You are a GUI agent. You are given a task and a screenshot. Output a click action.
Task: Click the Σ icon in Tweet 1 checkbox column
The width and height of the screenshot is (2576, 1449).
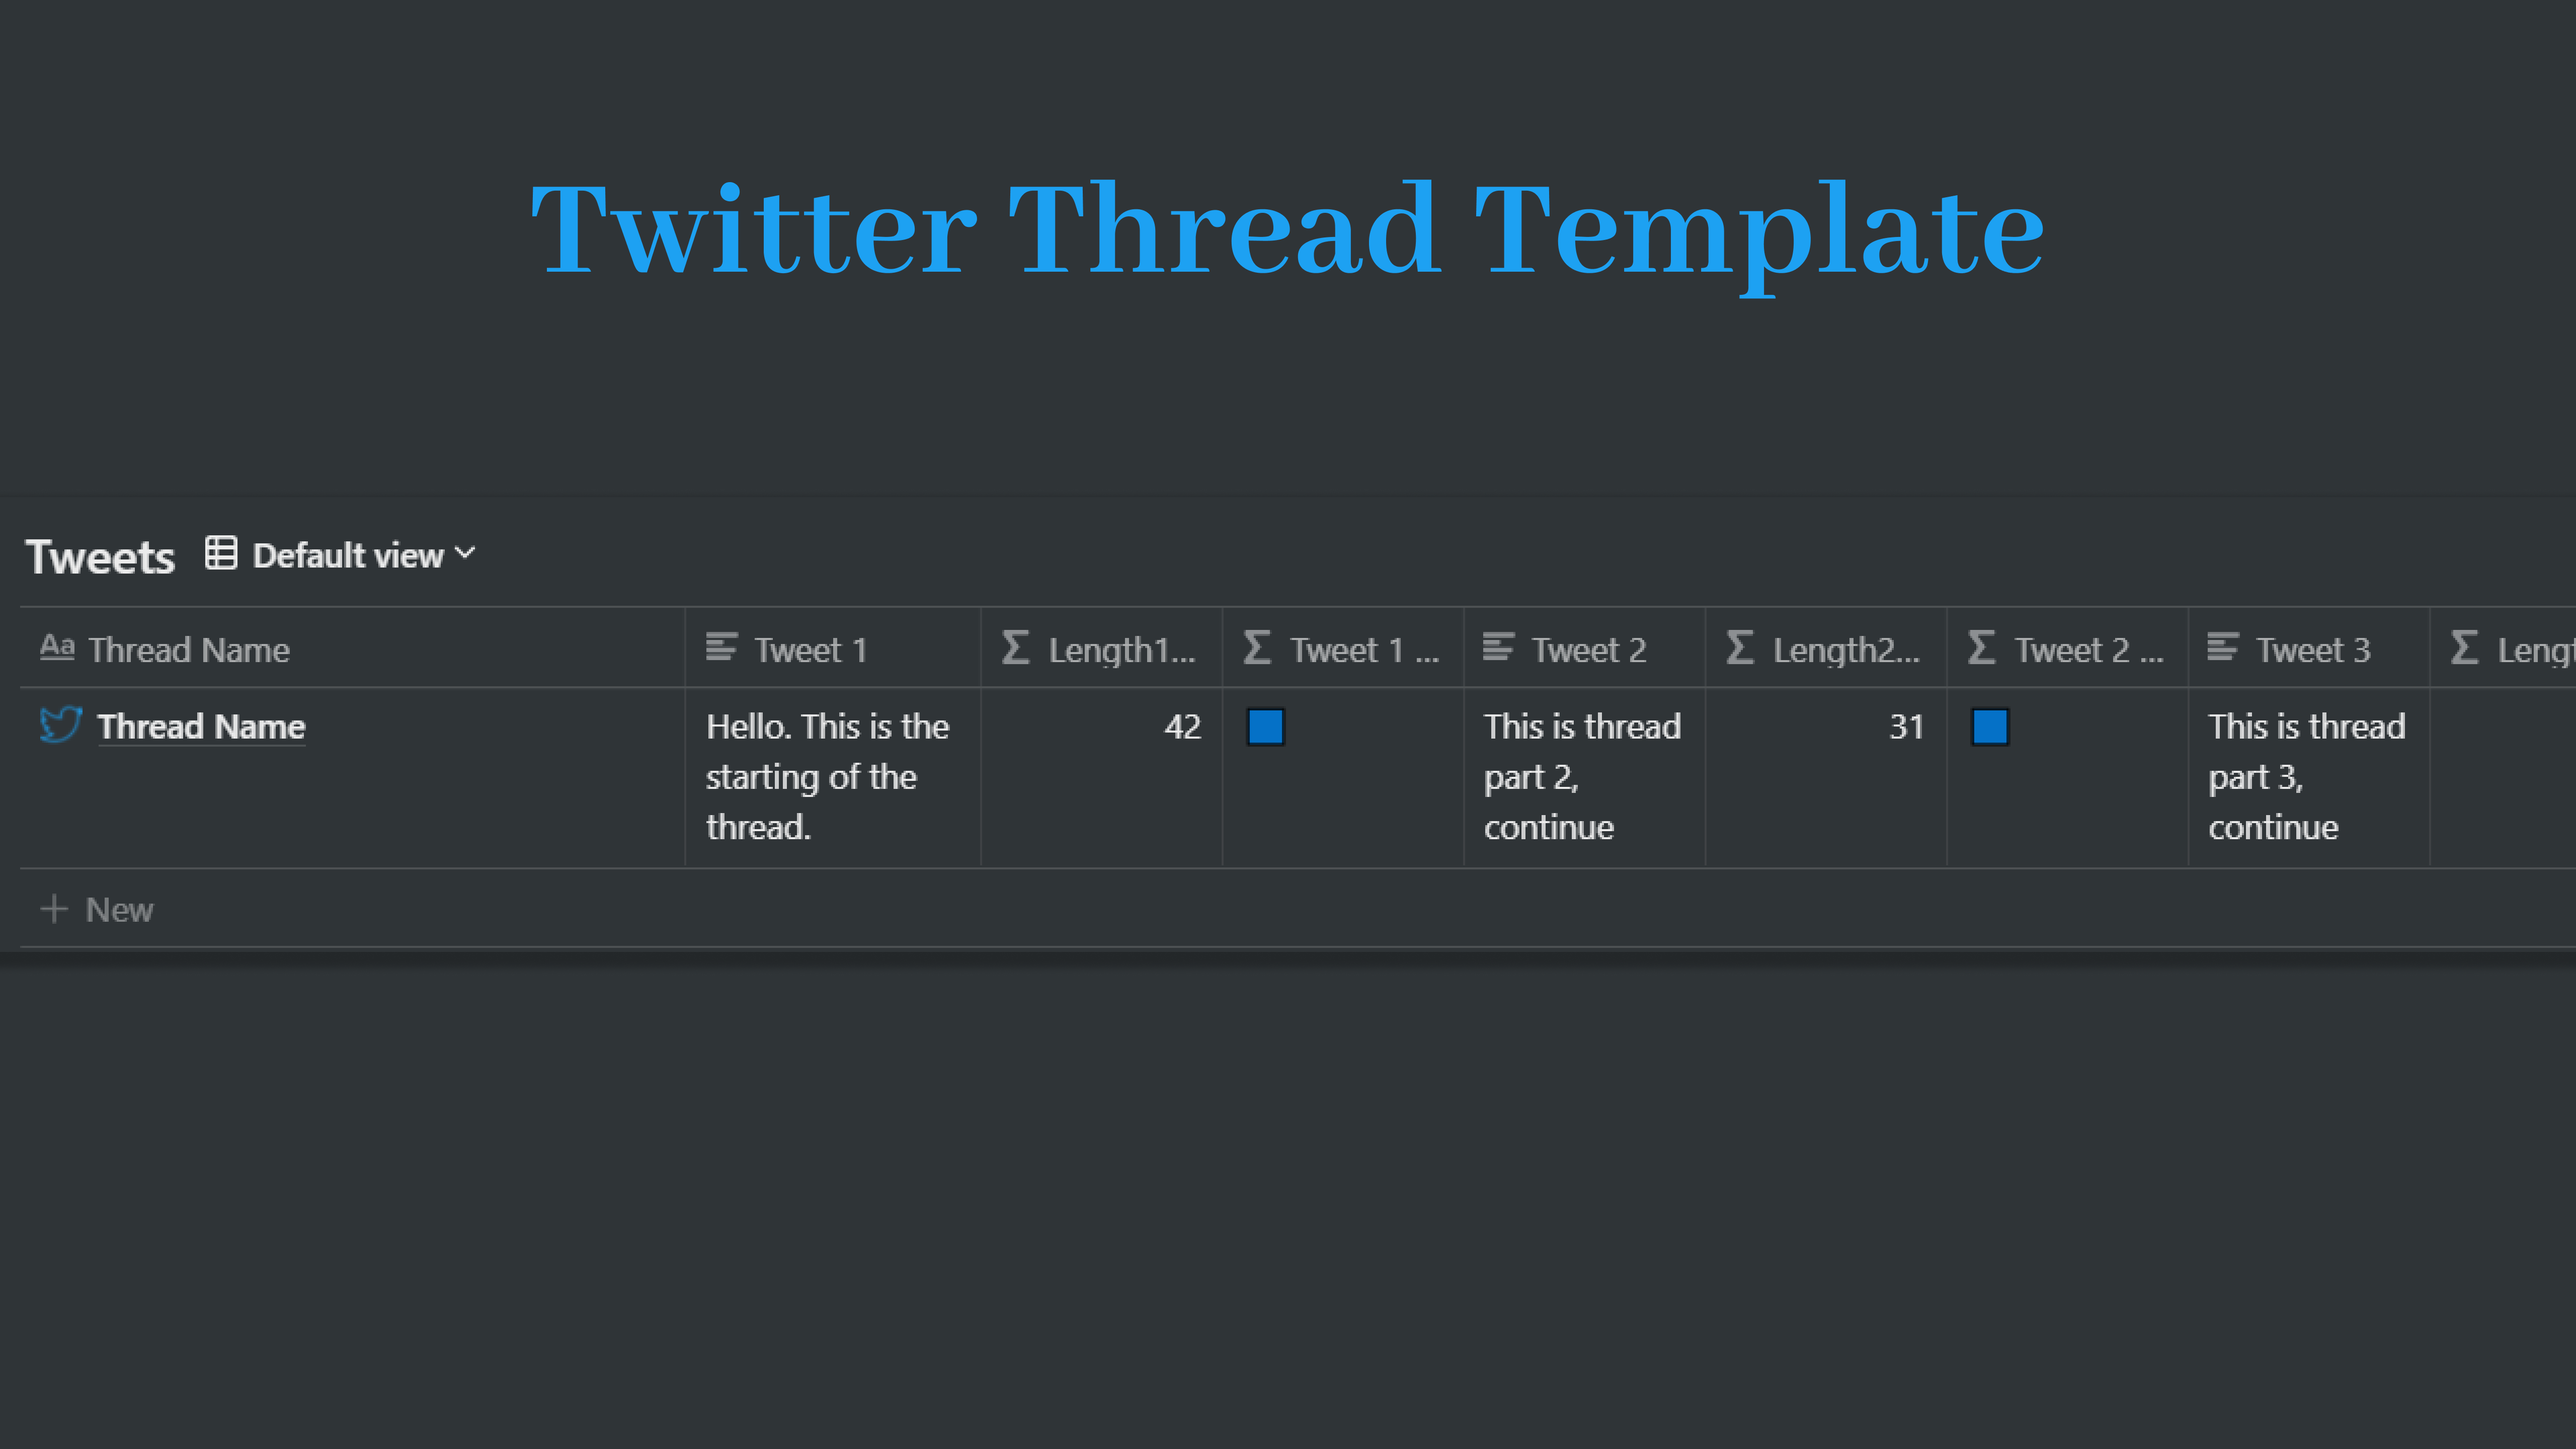click(1257, 648)
